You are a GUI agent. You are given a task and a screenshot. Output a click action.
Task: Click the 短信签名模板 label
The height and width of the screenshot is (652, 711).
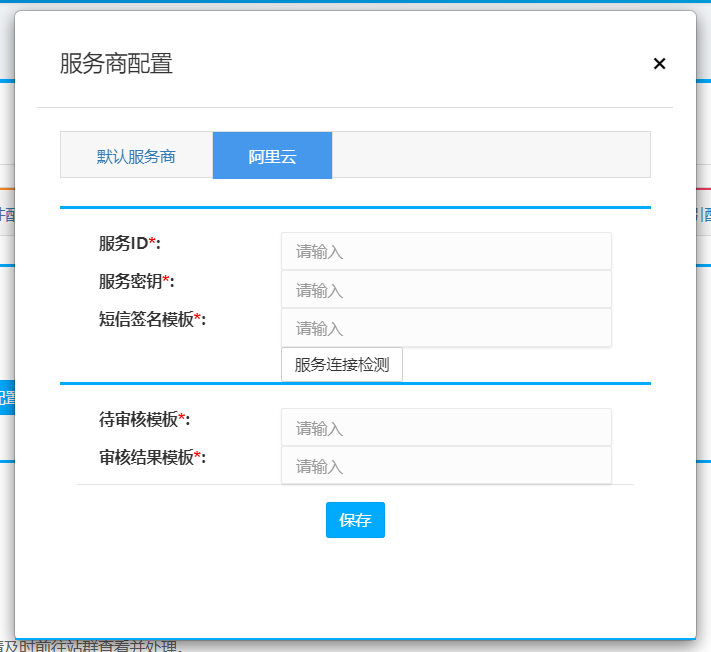pos(145,320)
